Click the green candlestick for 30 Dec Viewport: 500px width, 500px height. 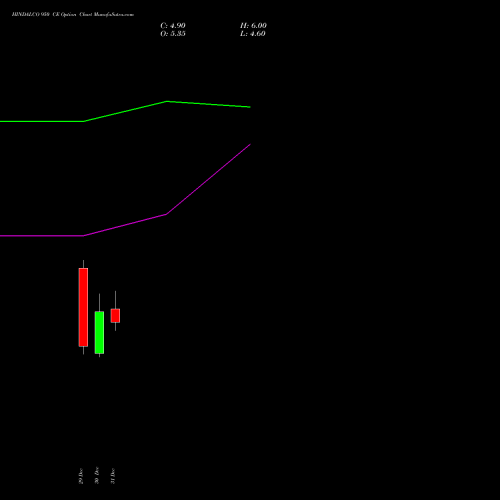coord(99,332)
